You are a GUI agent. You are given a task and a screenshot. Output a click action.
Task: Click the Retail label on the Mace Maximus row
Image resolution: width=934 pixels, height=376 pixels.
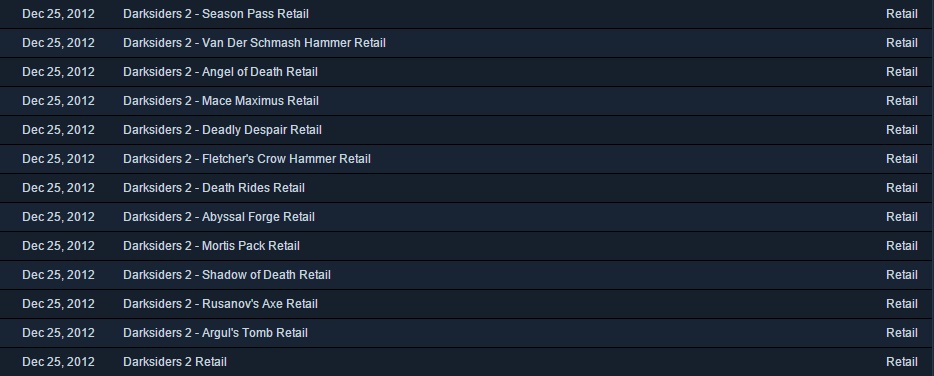tap(902, 101)
